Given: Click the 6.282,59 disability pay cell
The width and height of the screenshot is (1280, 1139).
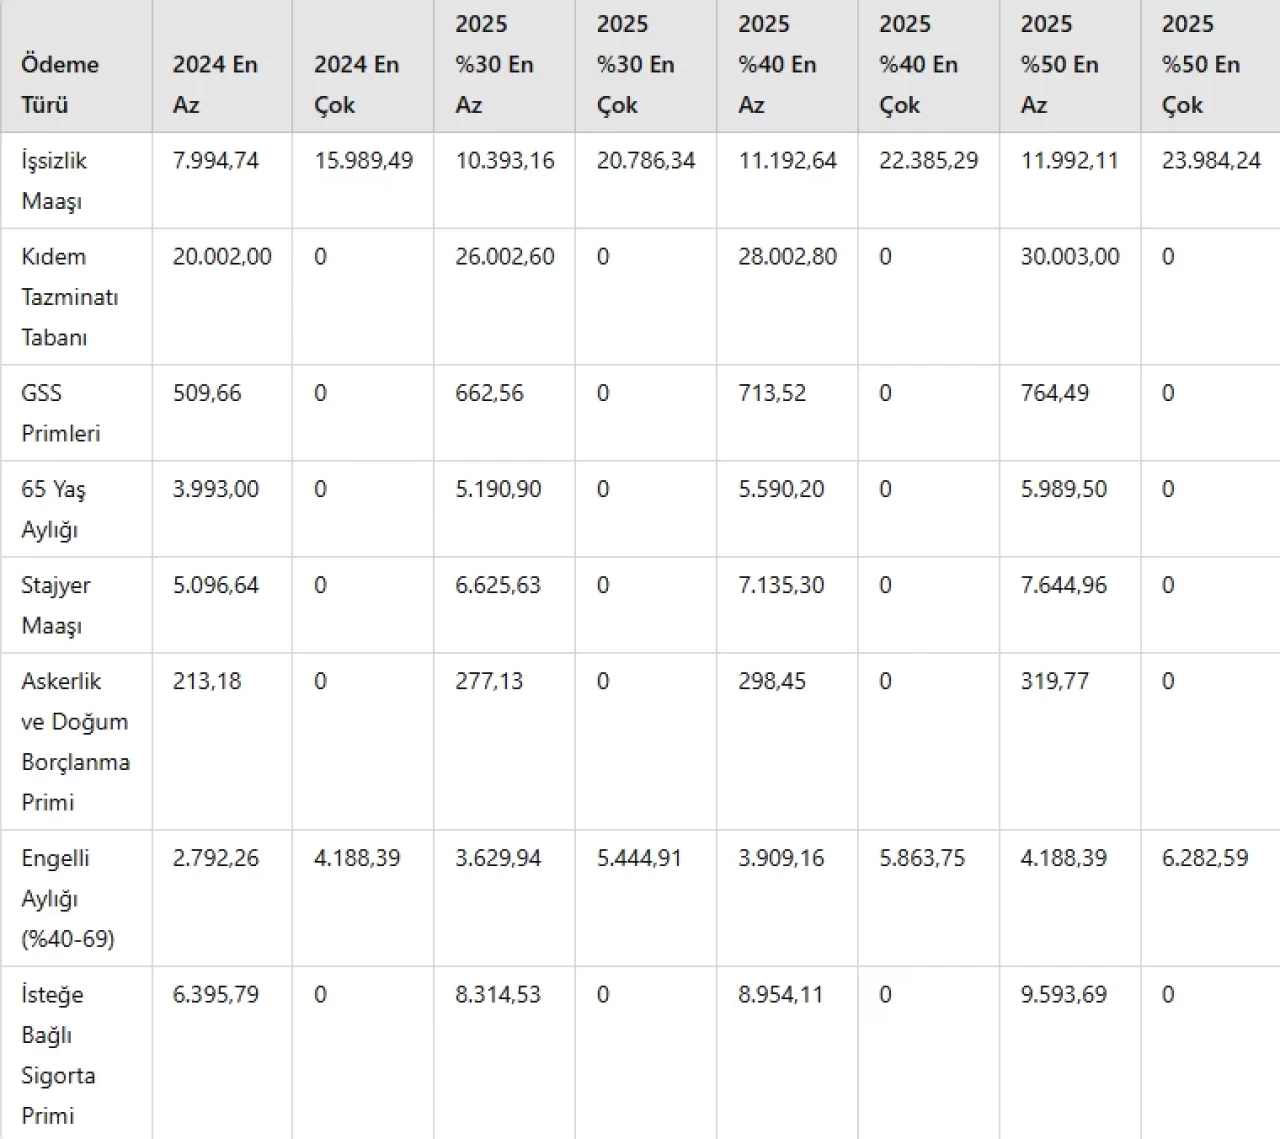Looking at the screenshot, I should tap(1204, 857).
